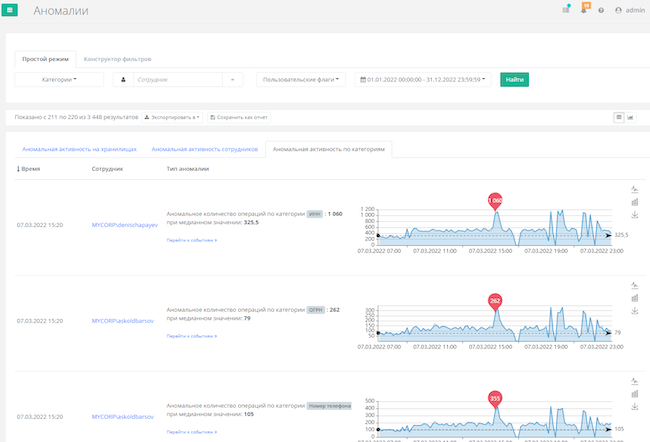Download the first anomaly chart image
The width and height of the screenshot is (650, 442).
tap(635, 215)
